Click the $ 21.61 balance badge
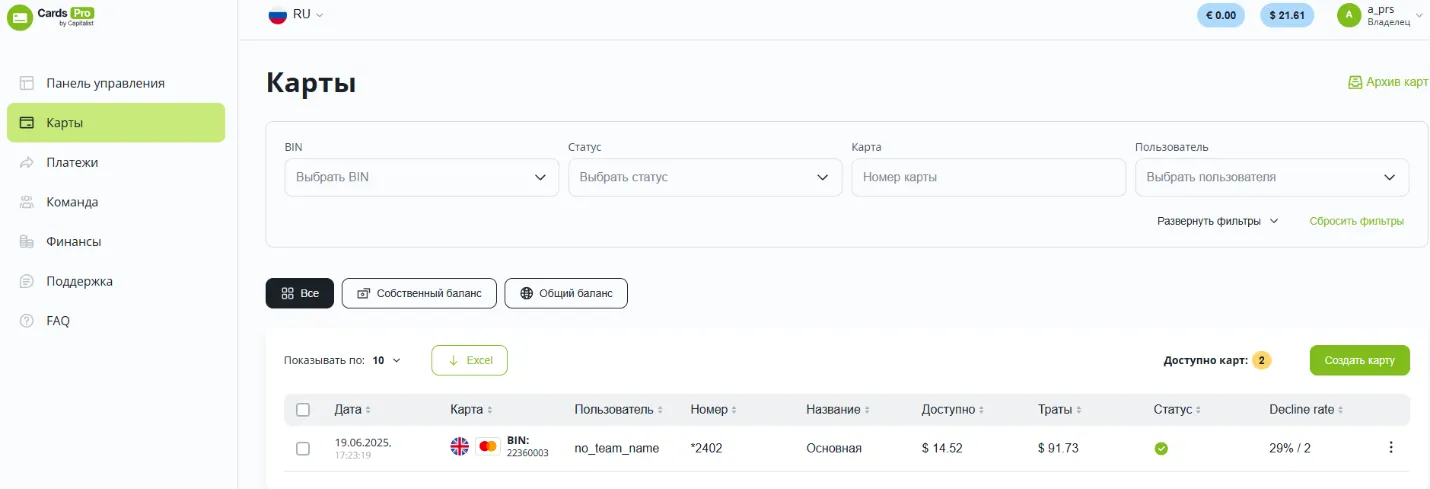1430x489 pixels. (1287, 15)
